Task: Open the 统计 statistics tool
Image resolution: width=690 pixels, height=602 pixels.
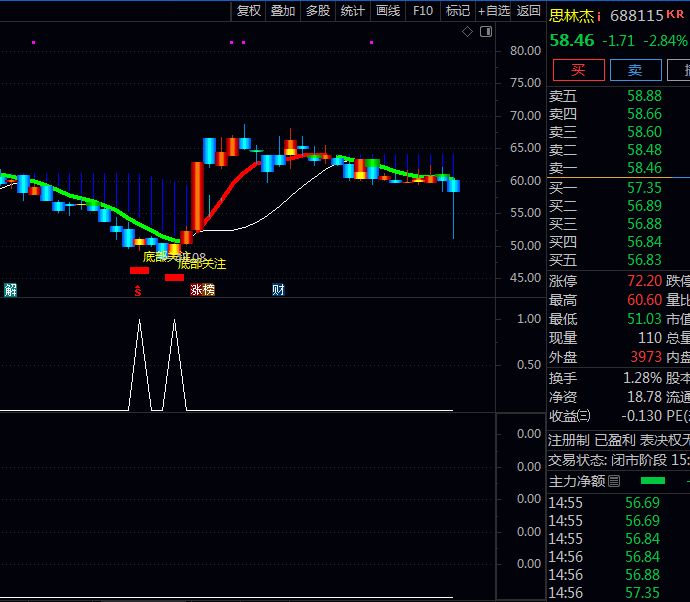Action: point(352,11)
